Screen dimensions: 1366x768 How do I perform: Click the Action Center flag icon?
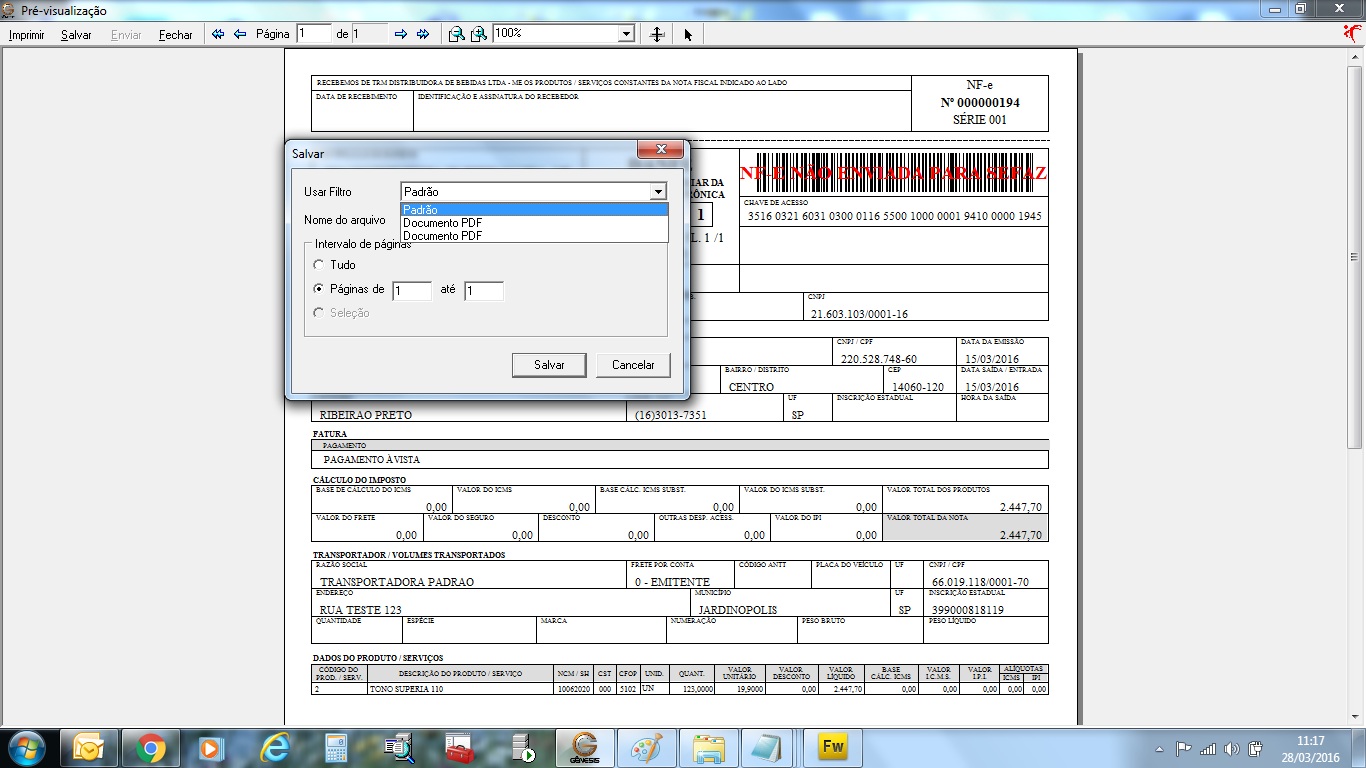[1183, 748]
